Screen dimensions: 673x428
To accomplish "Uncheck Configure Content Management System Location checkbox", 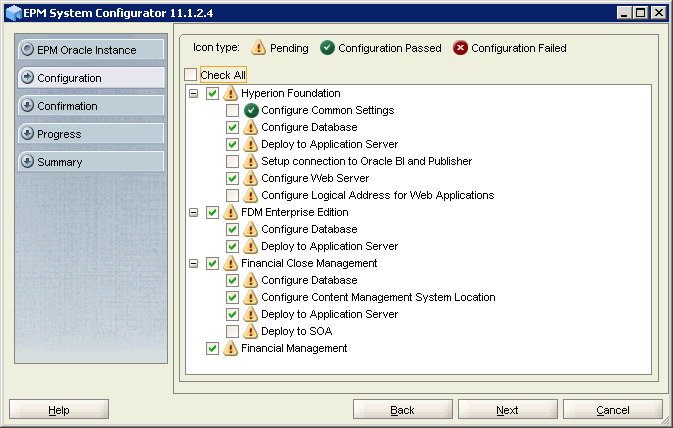I will (233, 297).
